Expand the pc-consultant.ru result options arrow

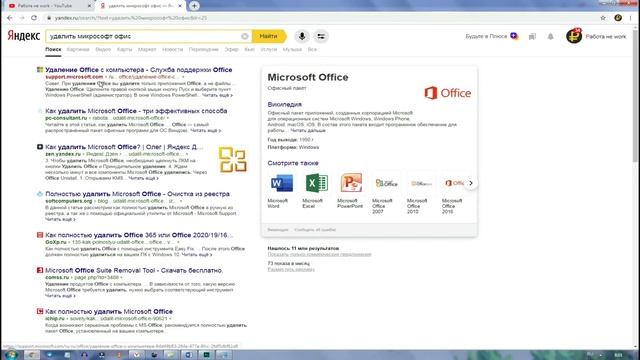pyautogui.click(x=168, y=118)
